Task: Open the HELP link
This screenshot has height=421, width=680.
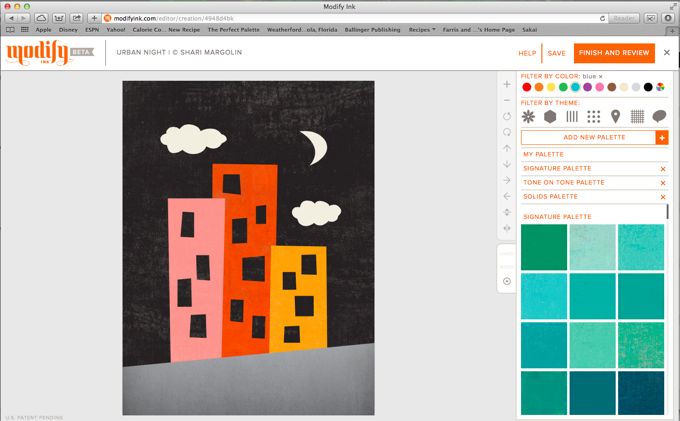Action: click(527, 53)
